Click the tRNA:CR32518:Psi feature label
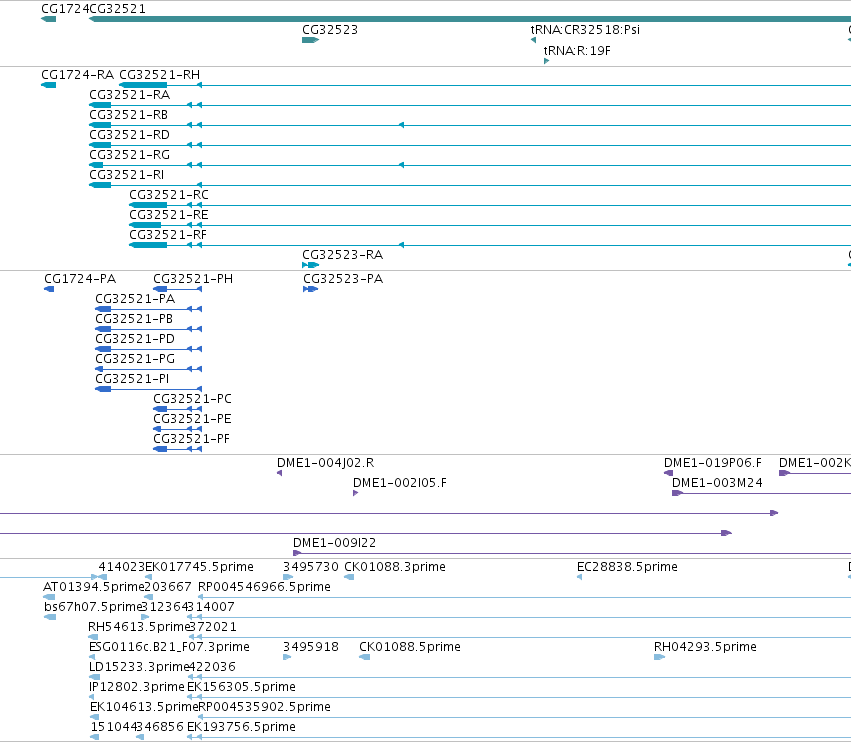851x742 pixels. (x=585, y=30)
